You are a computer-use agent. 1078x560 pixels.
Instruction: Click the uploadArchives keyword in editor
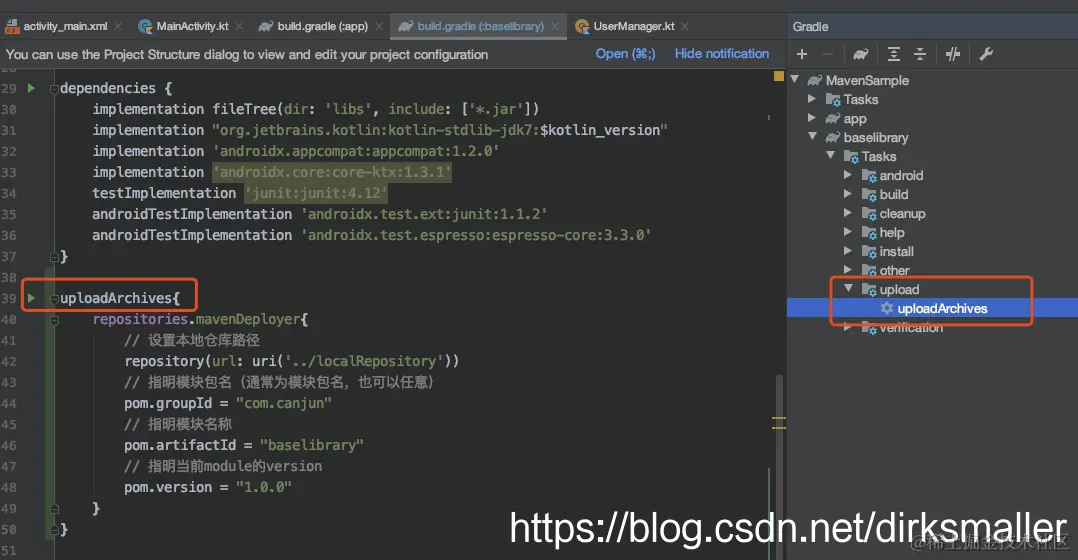pyautogui.click(x=116, y=298)
